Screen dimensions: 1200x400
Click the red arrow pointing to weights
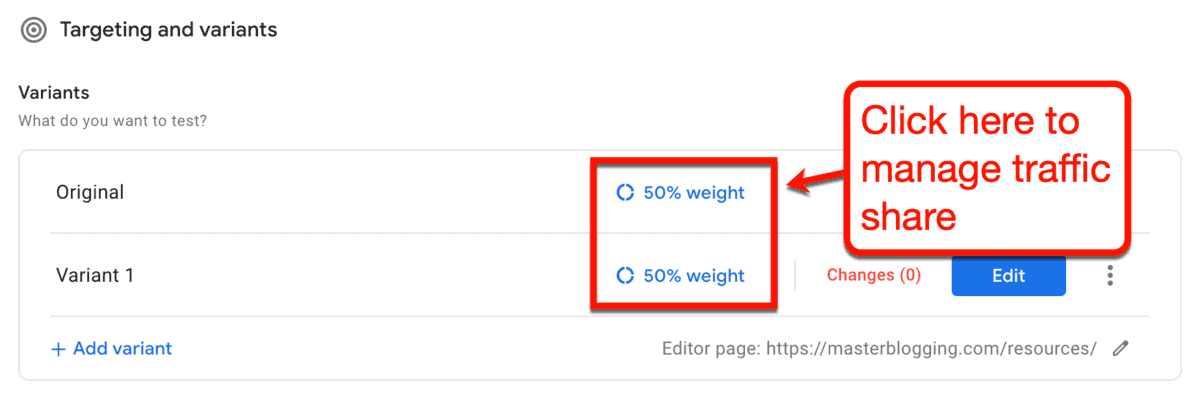pyautogui.click(x=813, y=180)
